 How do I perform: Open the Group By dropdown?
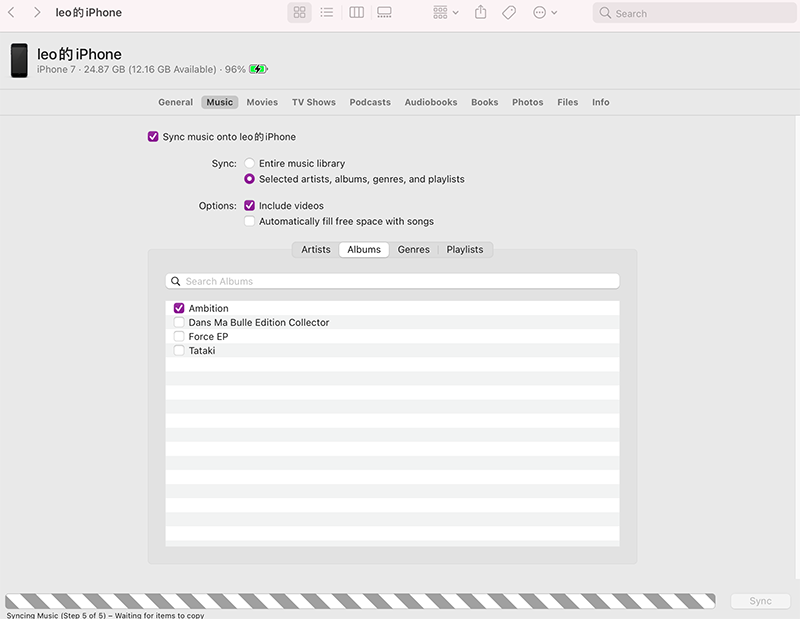[x=445, y=13]
